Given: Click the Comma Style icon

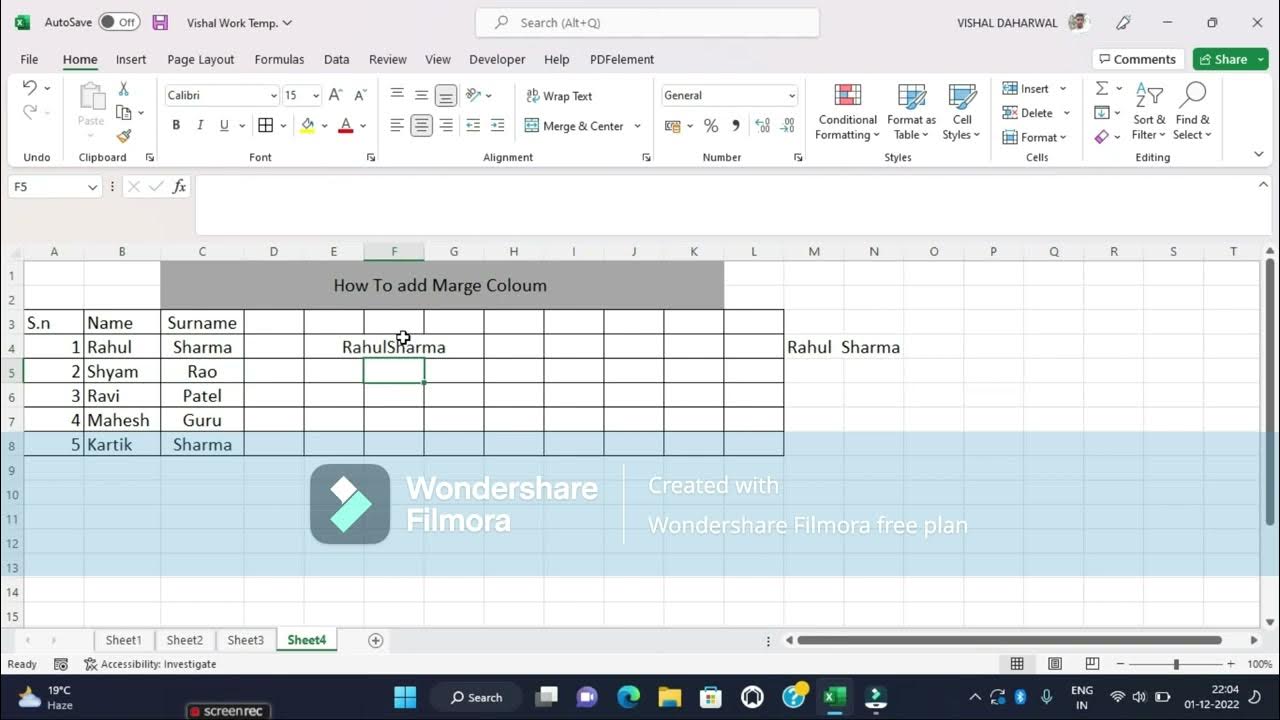Looking at the screenshot, I should [736, 125].
